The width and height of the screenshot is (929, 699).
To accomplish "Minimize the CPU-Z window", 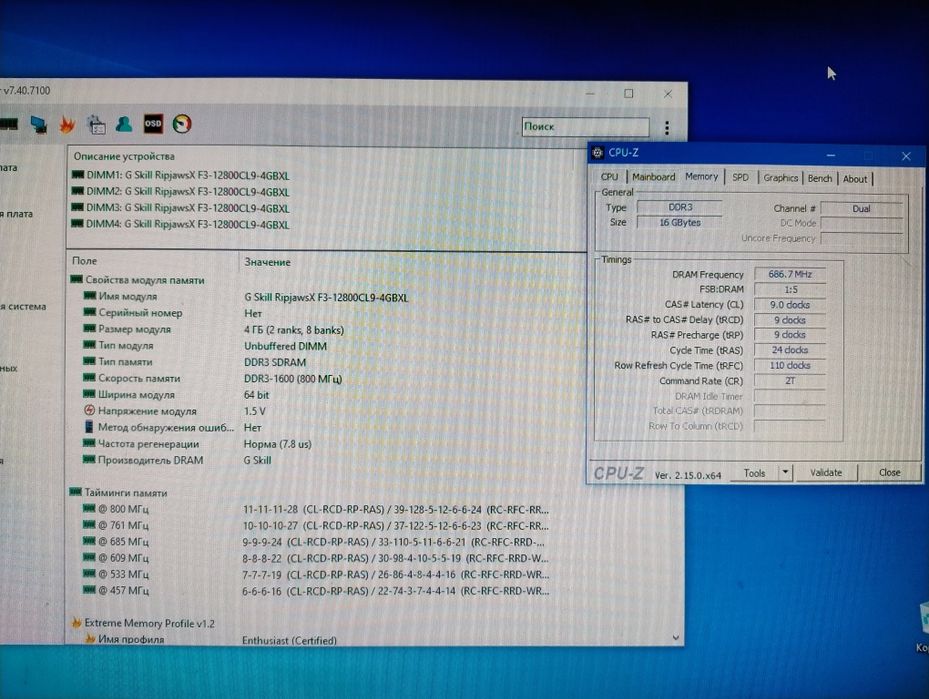I will [x=831, y=155].
